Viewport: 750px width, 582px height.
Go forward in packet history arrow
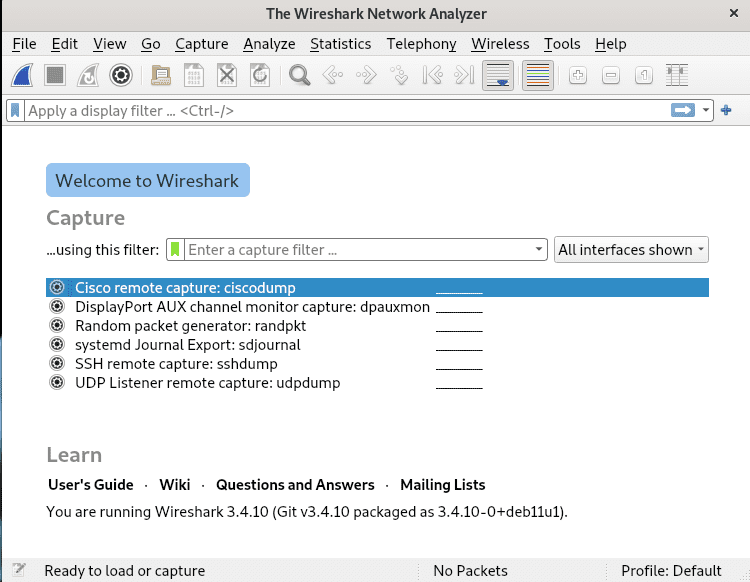coord(366,76)
